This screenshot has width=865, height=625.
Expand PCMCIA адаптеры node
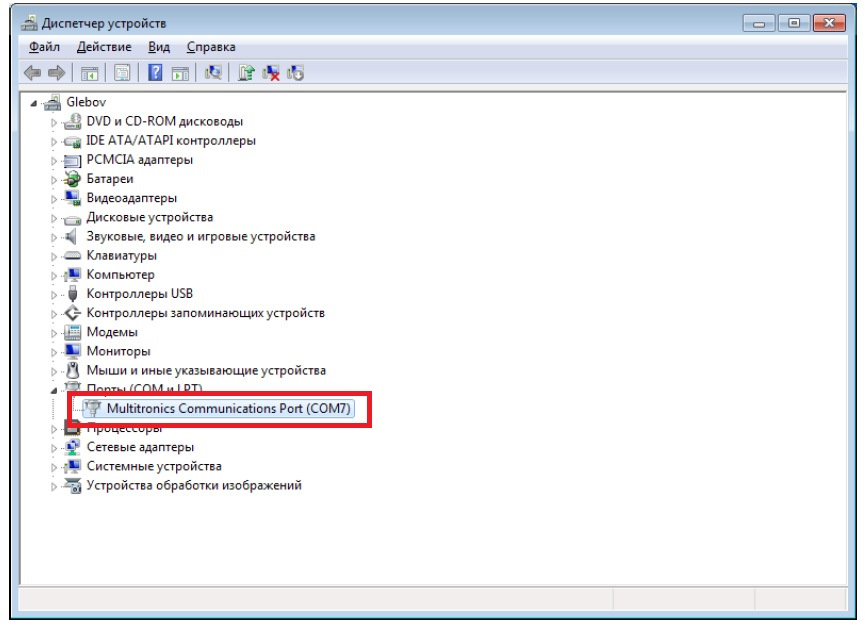point(54,161)
